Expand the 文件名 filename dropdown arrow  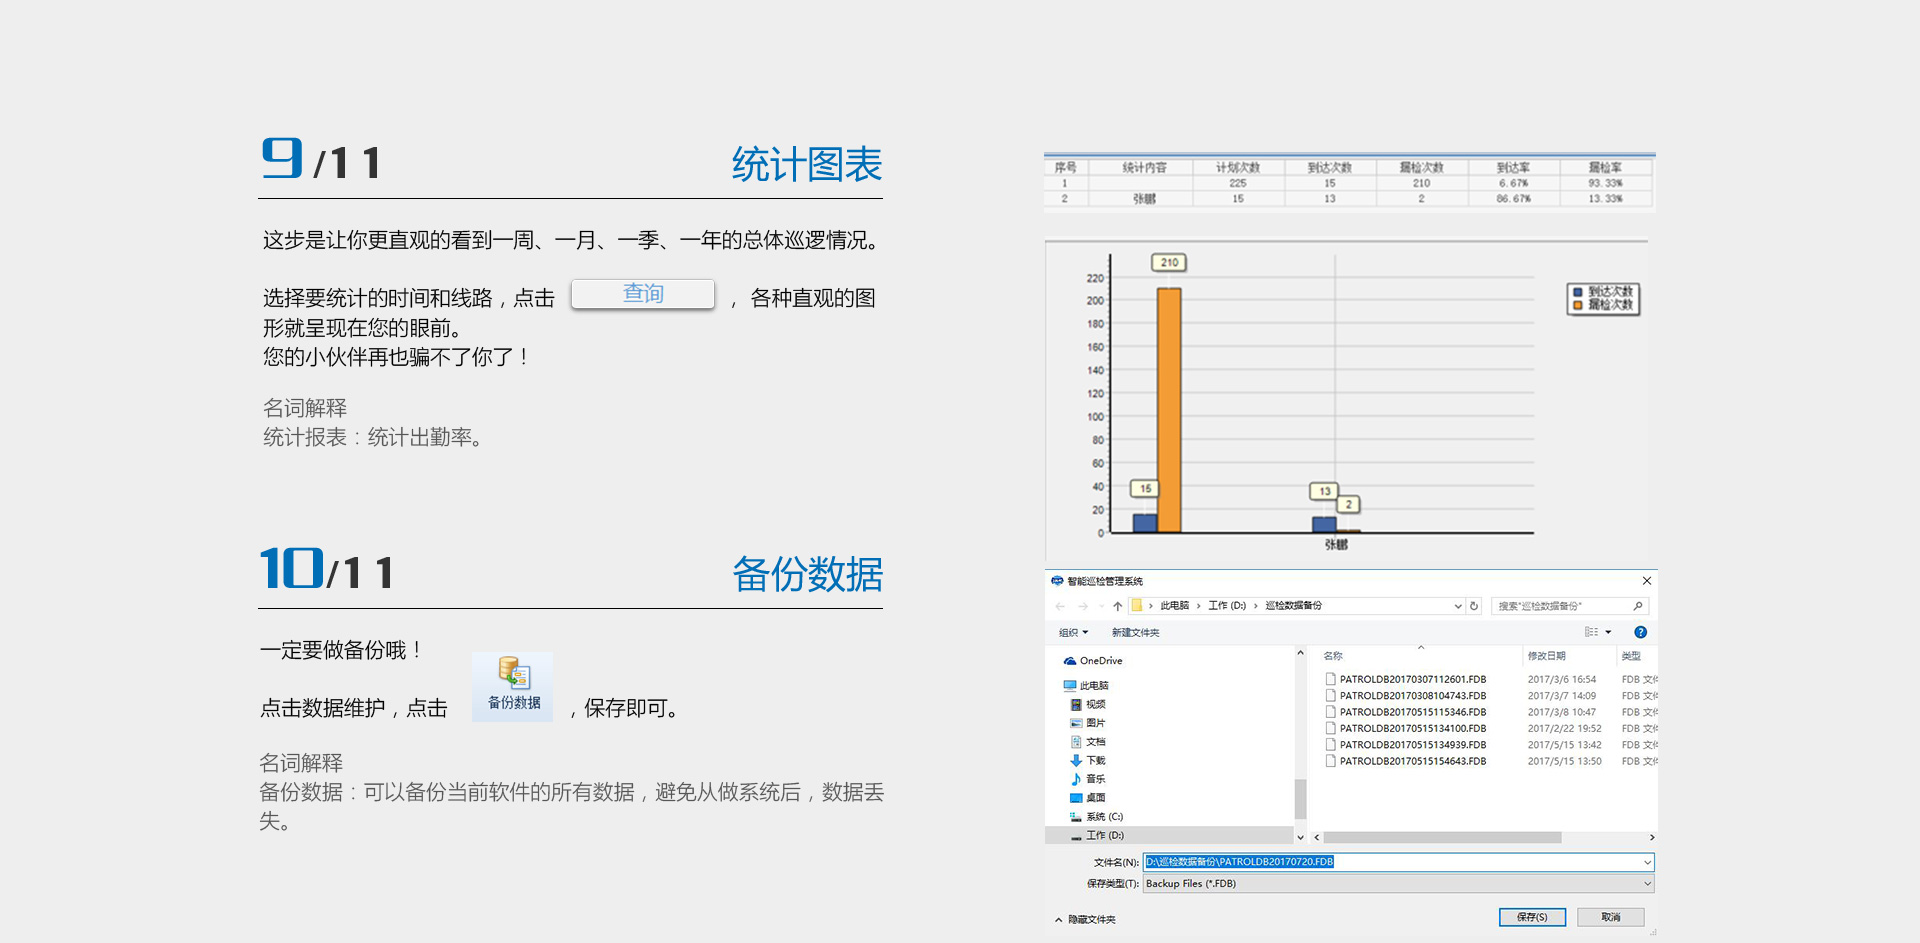tap(1647, 862)
